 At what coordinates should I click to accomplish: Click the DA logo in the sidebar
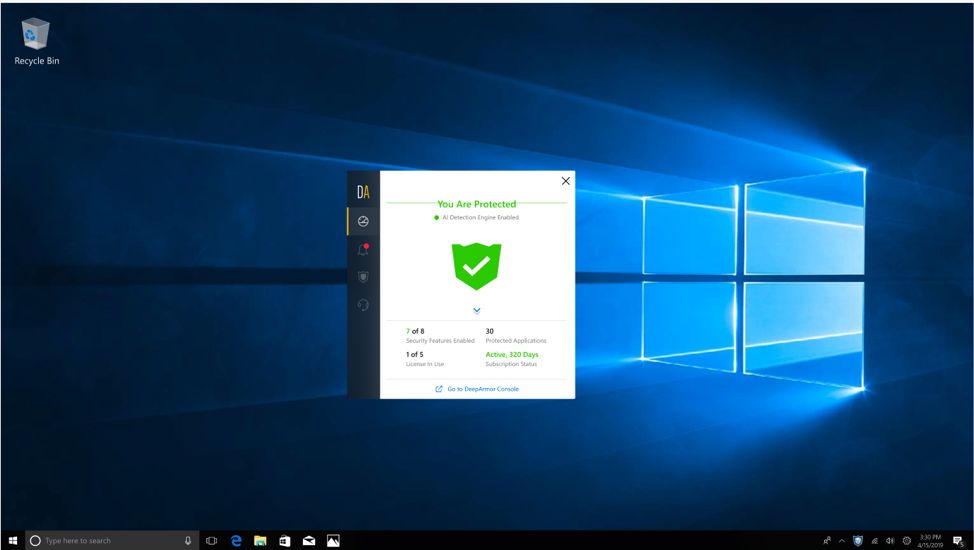363,192
